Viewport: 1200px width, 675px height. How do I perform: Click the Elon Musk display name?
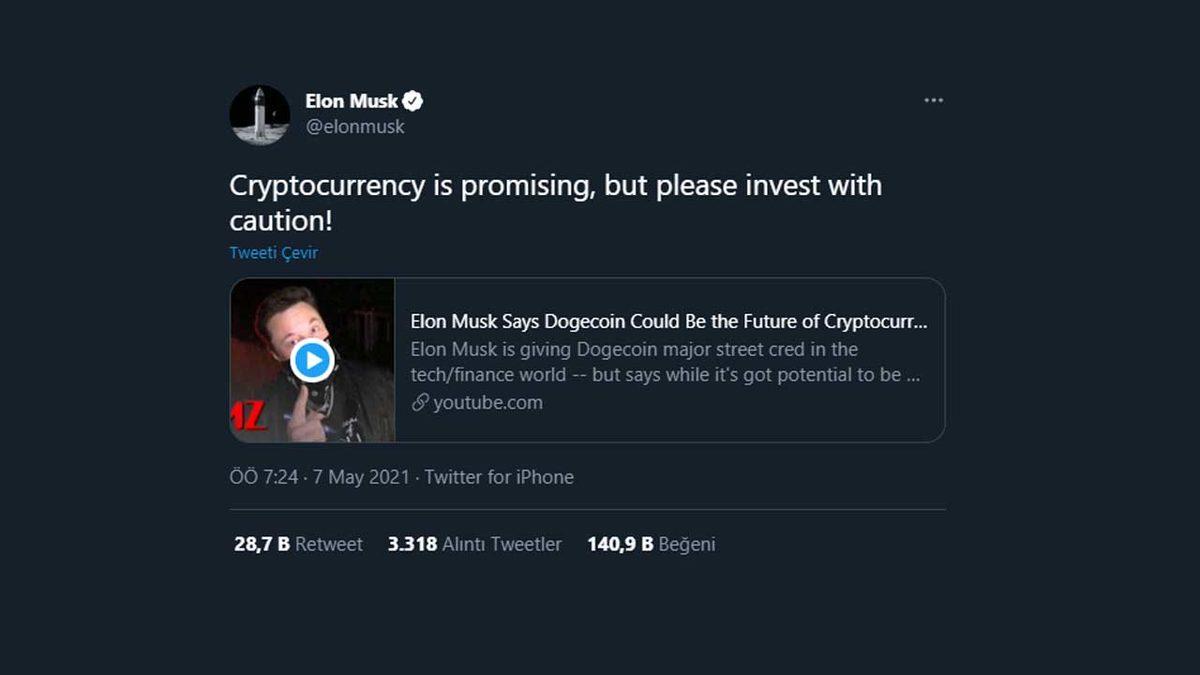point(352,100)
